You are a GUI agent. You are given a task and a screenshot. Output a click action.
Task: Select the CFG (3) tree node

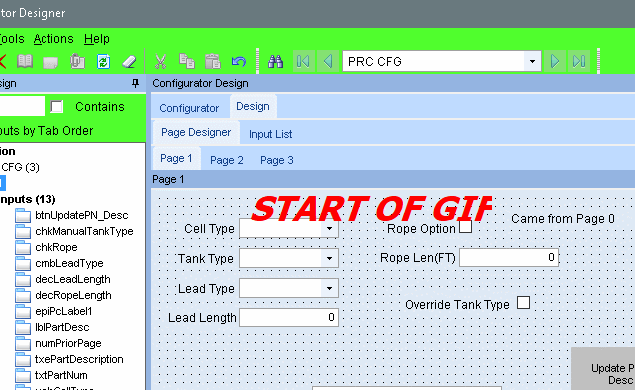(20, 167)
